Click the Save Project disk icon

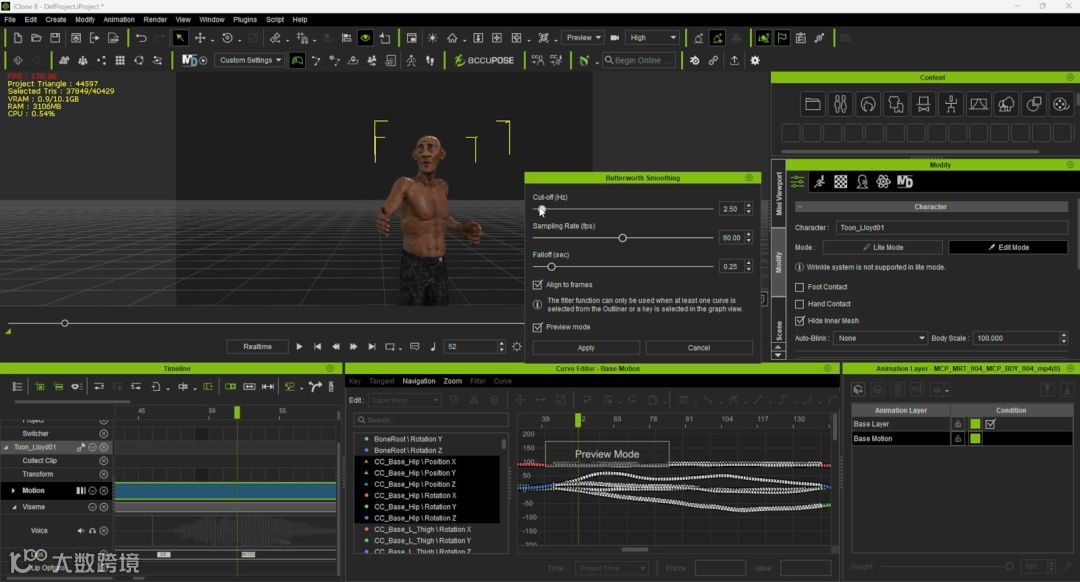coord(55,38)
